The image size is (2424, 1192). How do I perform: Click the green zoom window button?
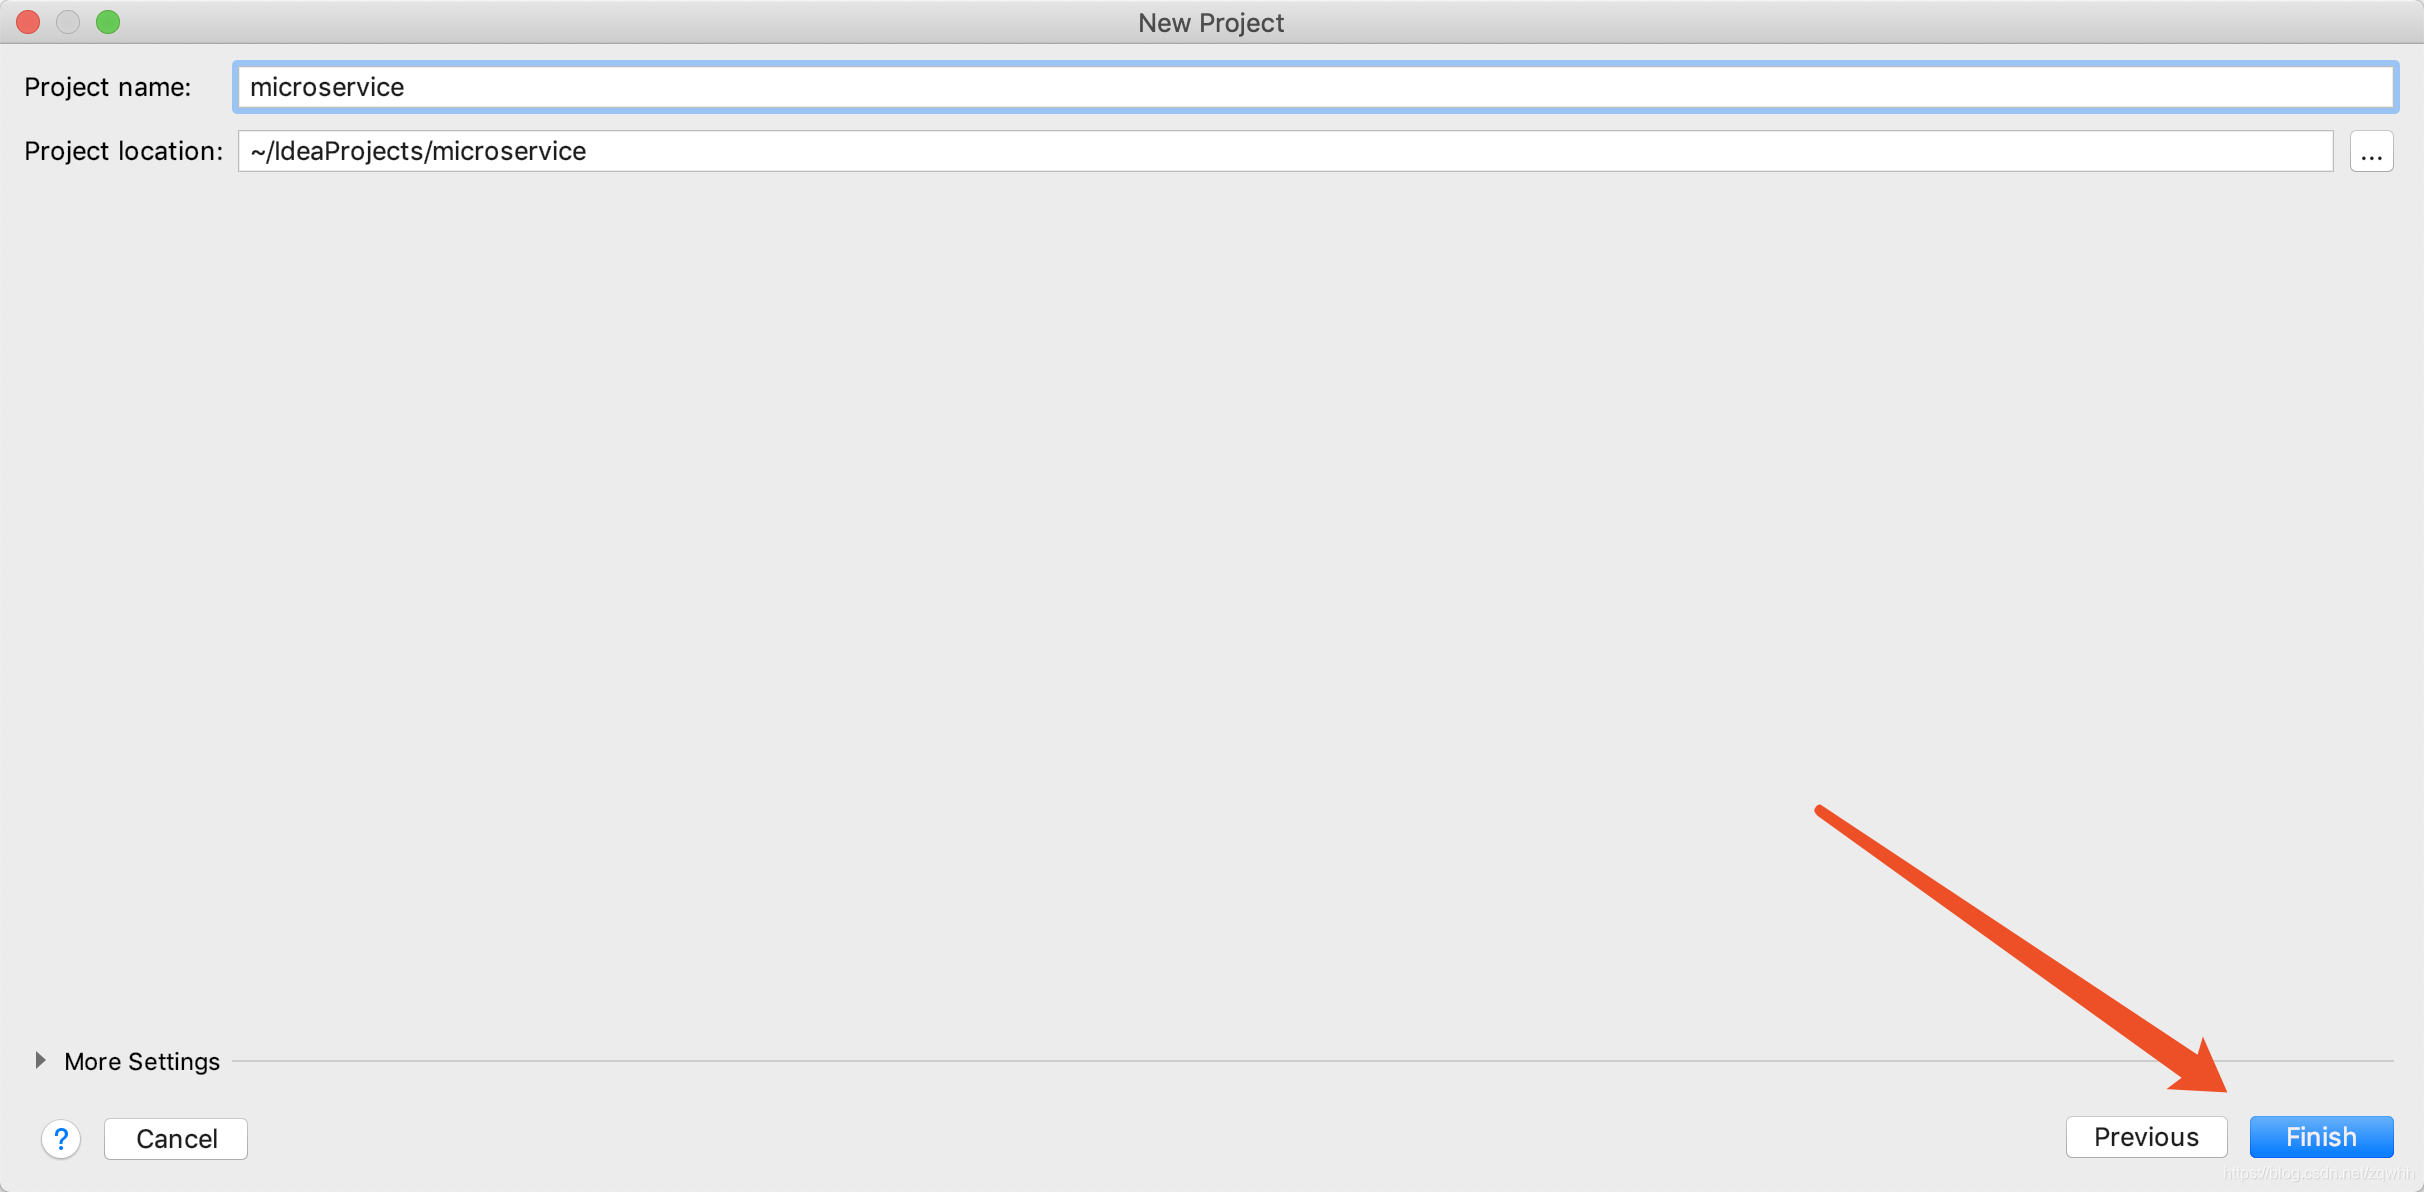(x=108, y=22)
